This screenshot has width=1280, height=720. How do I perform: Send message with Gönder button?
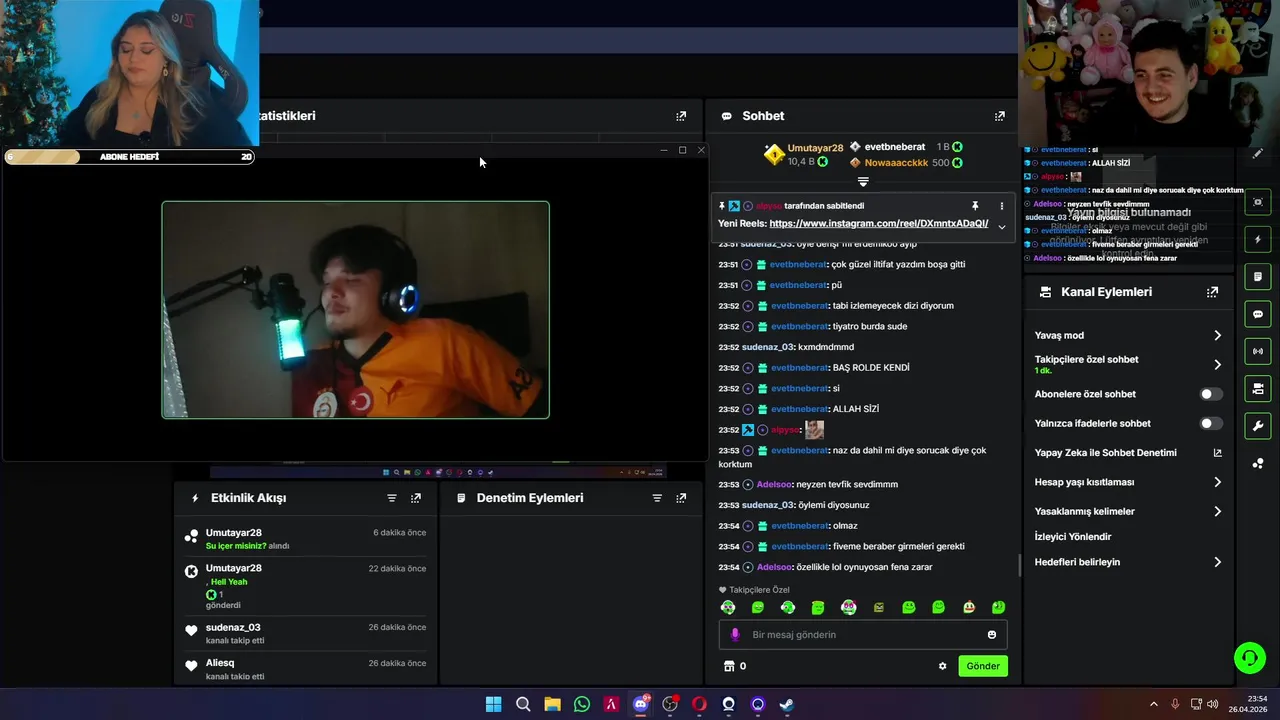tap(982, 666)
